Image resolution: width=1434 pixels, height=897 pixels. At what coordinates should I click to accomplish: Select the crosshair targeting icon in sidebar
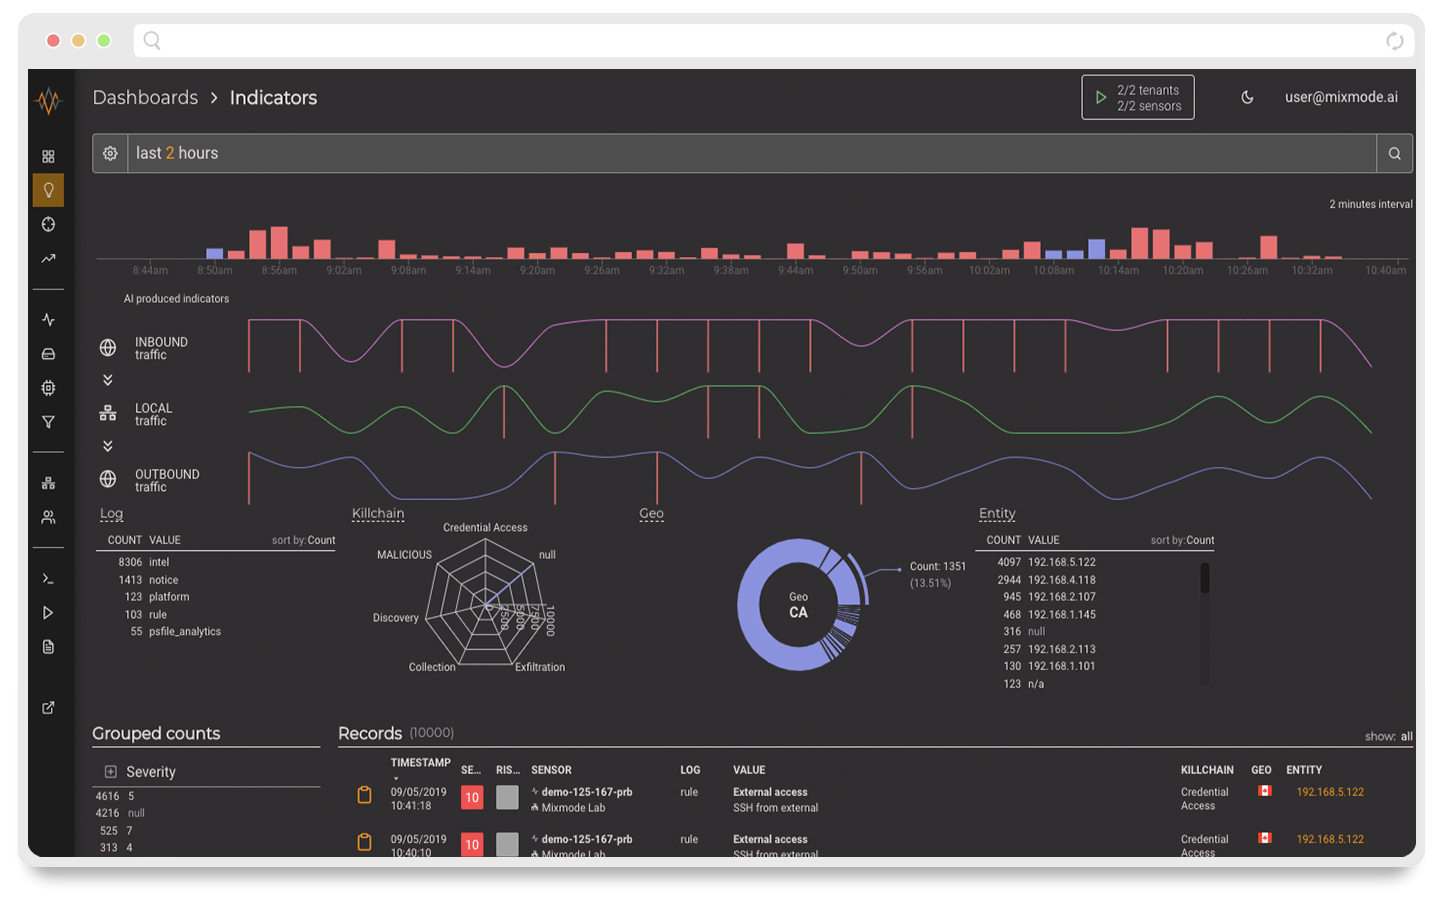coord(48,224)
